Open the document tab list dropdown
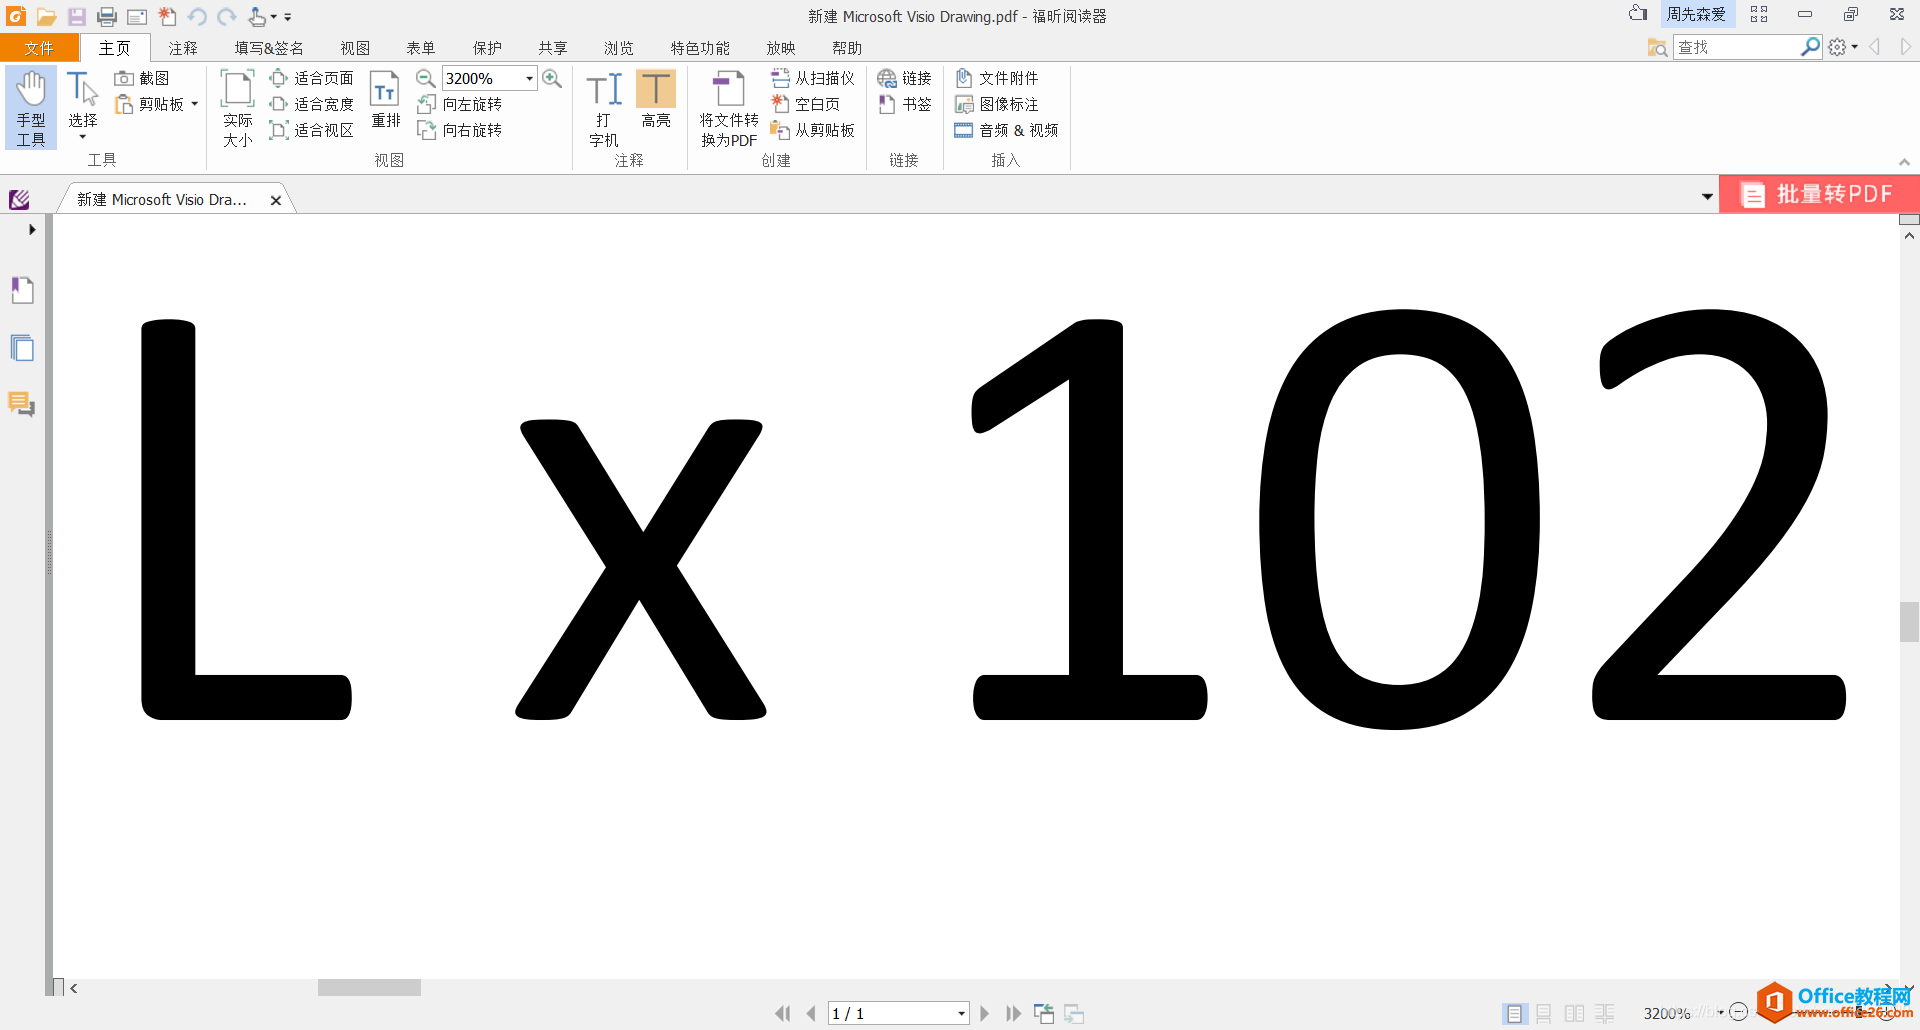 point(1707,197)
